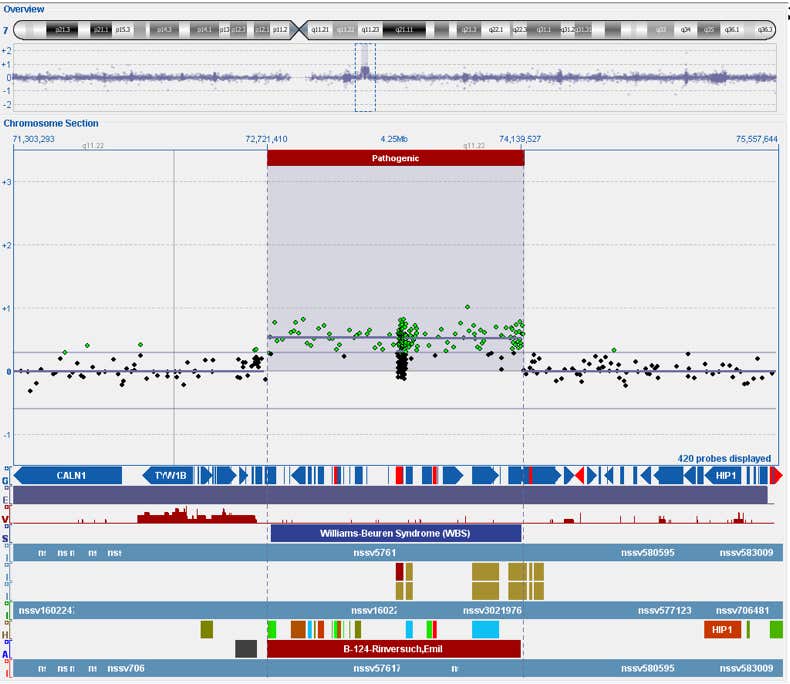Image resolution: width=790 pixels, height=684 pixels.
Task: Select the TYW1B gene arrow
Action: point(168,475)
